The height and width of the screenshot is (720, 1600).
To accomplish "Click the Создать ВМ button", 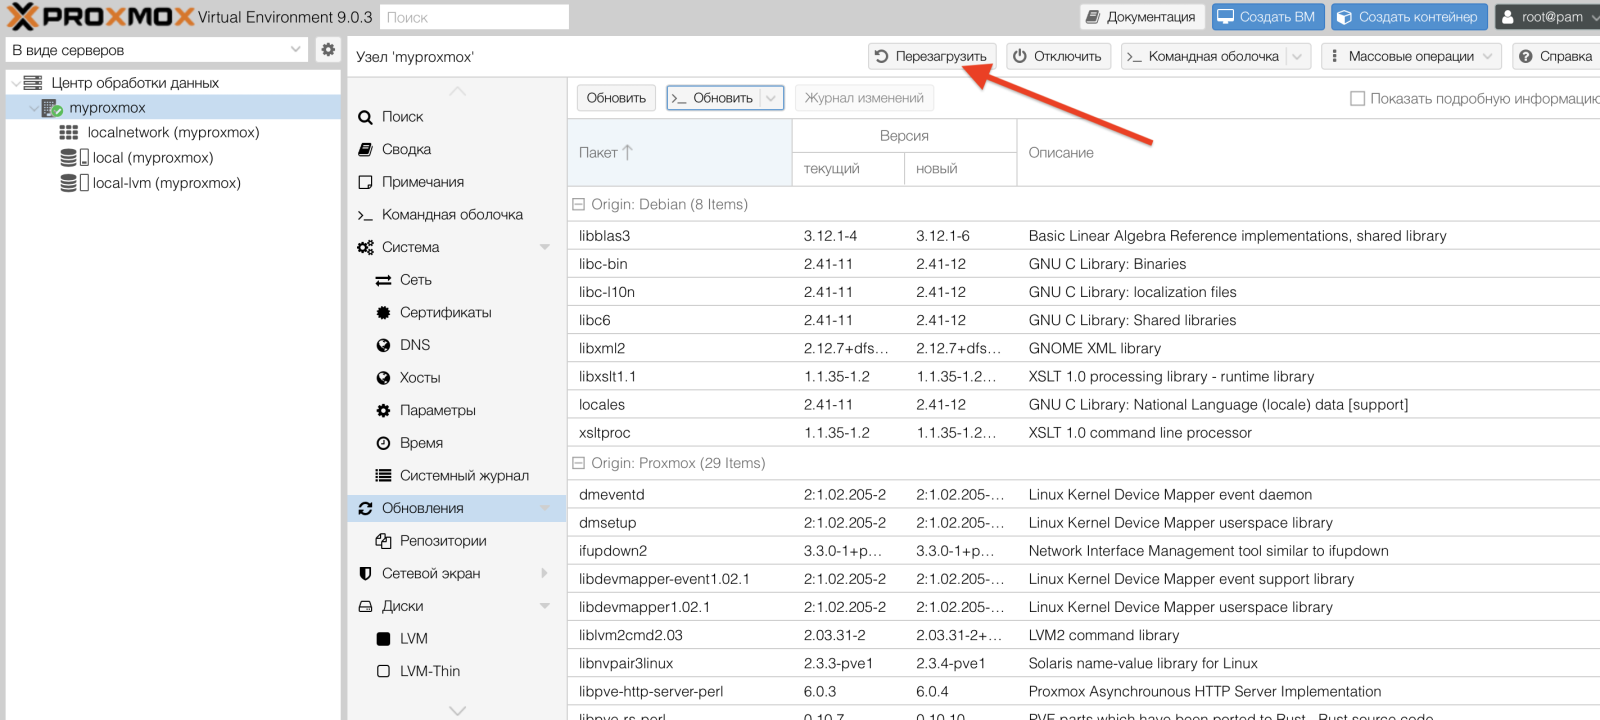I will click(1268, 17).
